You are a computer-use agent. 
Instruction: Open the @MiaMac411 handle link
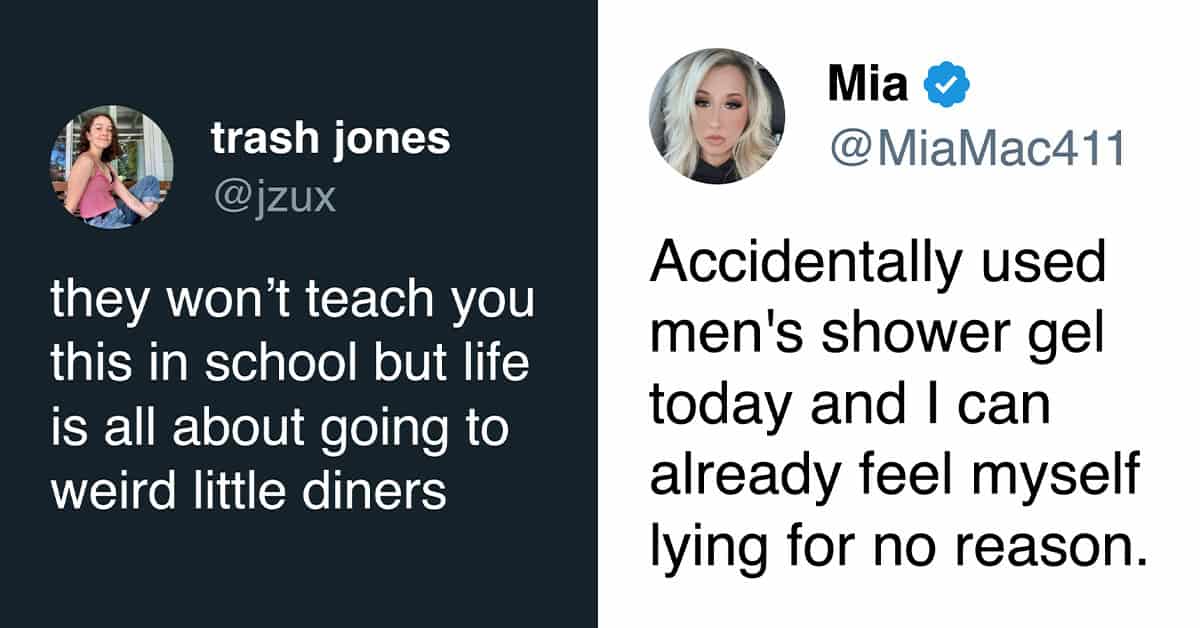[976, 150]
